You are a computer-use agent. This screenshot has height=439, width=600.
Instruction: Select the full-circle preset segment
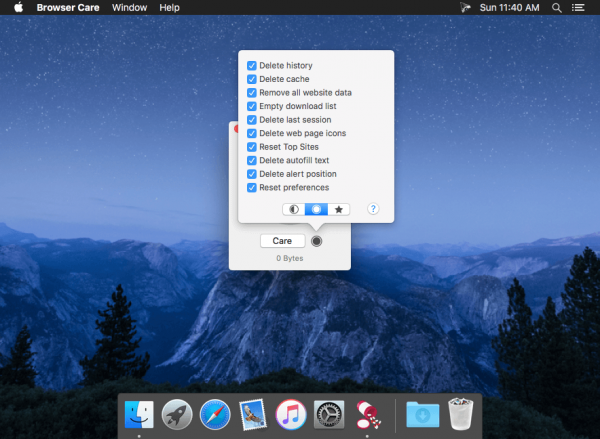coord(316,209)
